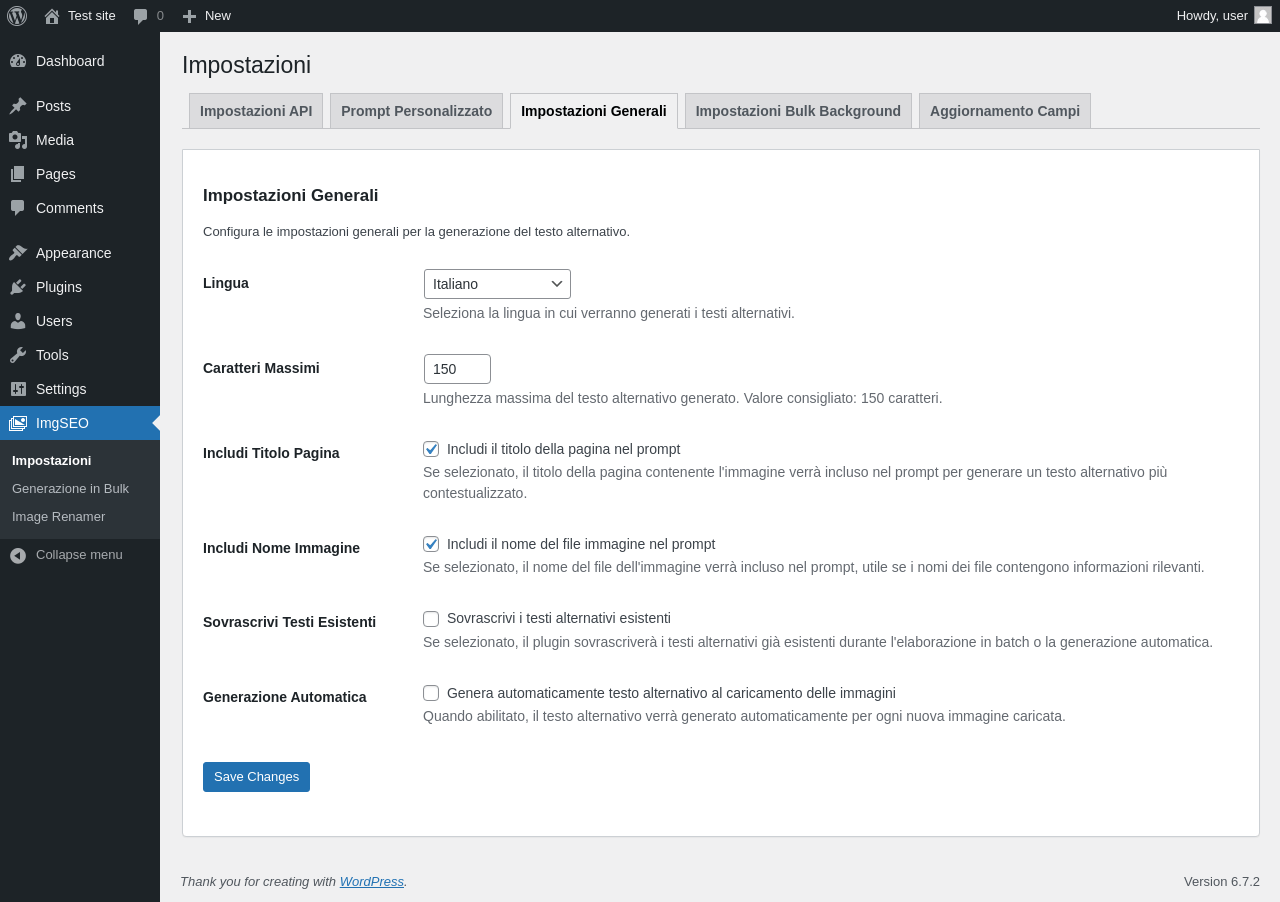Switch to the Impostazioni API tab

pos(256,111)
